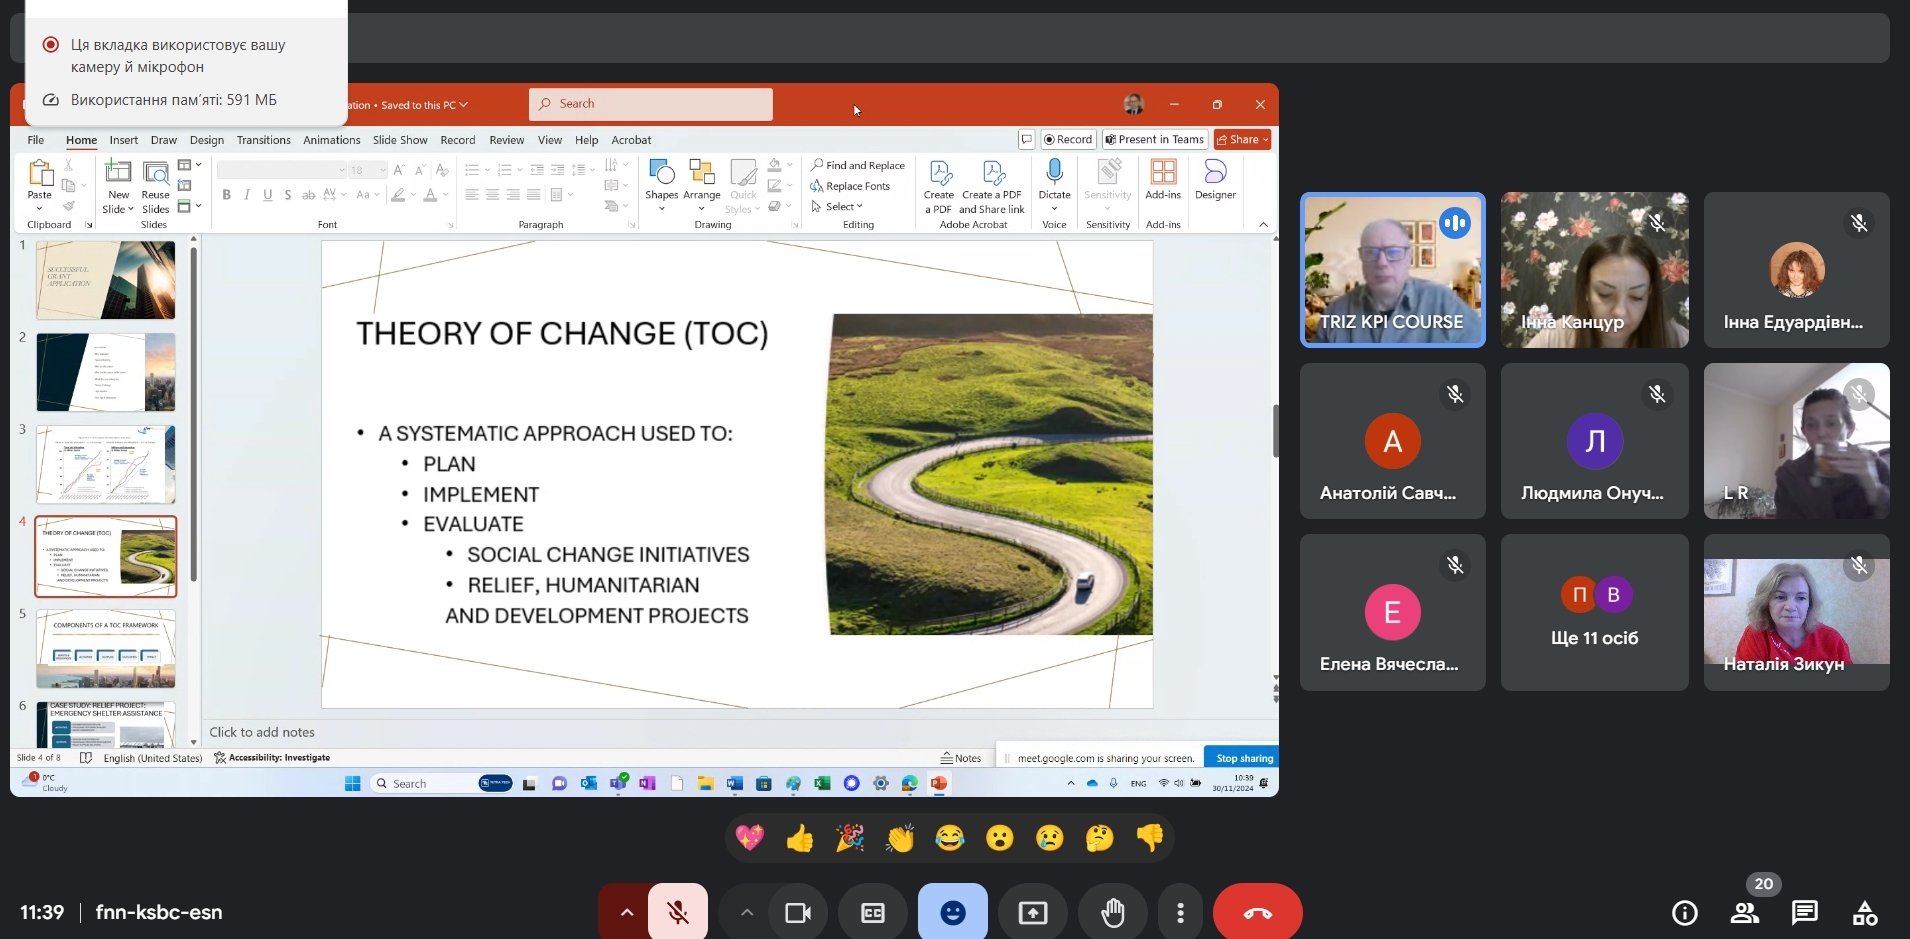The width and height of the screenshot is (1910, 939).
Task: Click Replace Fonts
Action: [850, 186]
